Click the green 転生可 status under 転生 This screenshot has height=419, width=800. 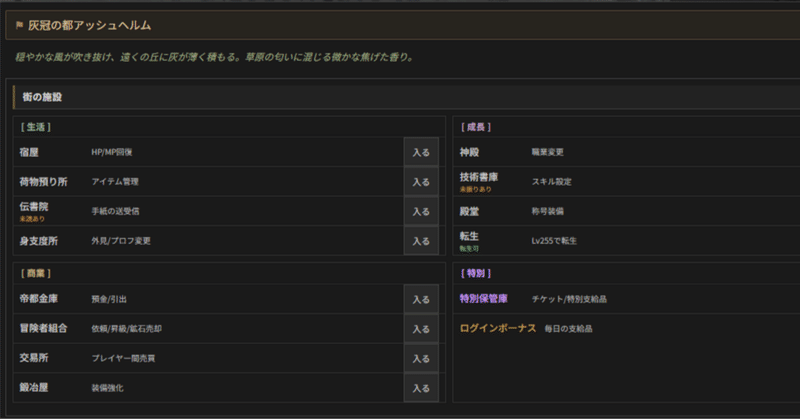click(469, 249)
